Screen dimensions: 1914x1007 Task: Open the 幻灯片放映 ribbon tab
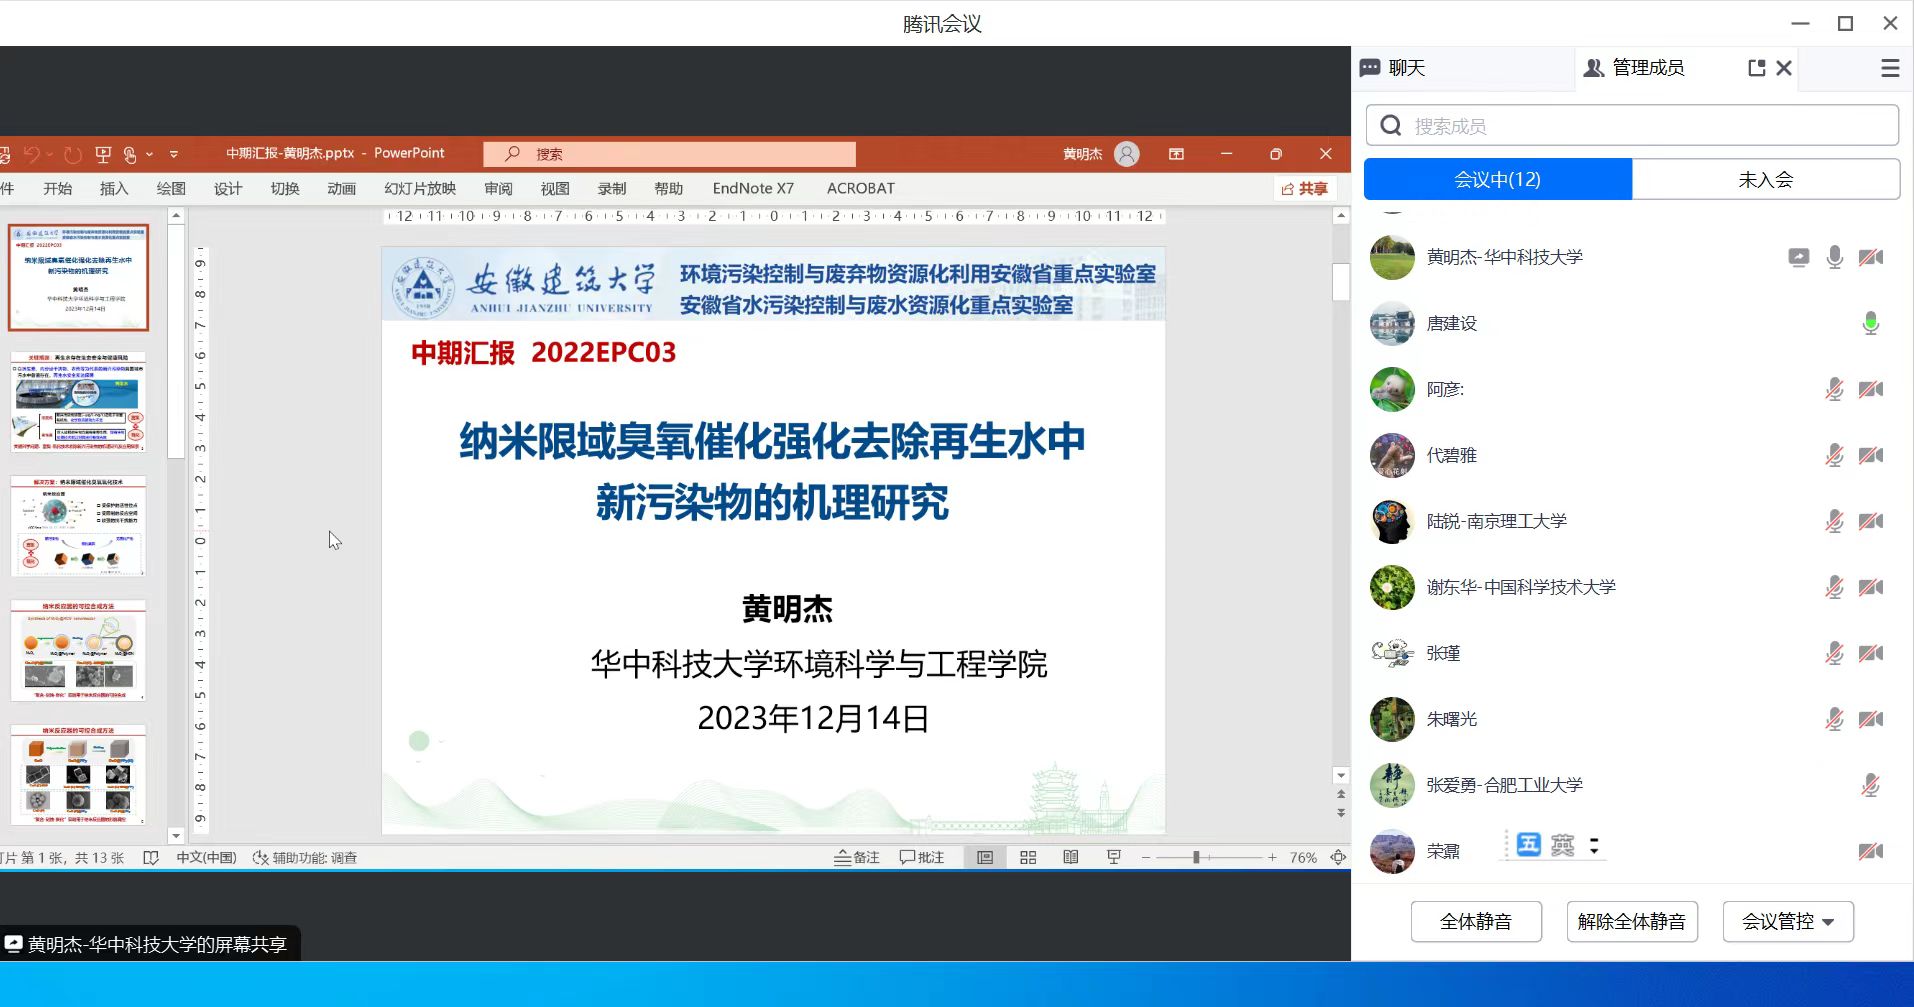click(420, 189)
